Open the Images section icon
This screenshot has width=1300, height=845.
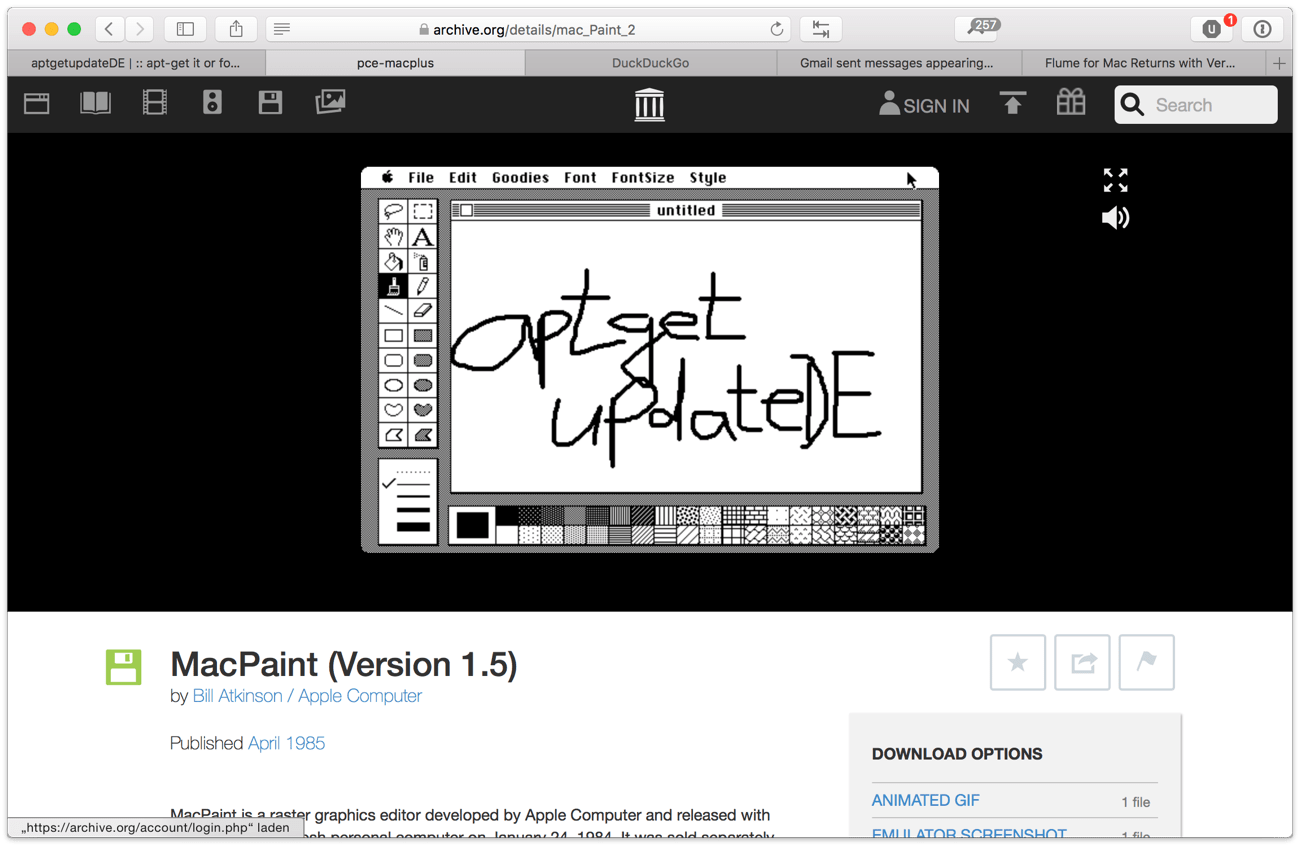coord(330,102)
